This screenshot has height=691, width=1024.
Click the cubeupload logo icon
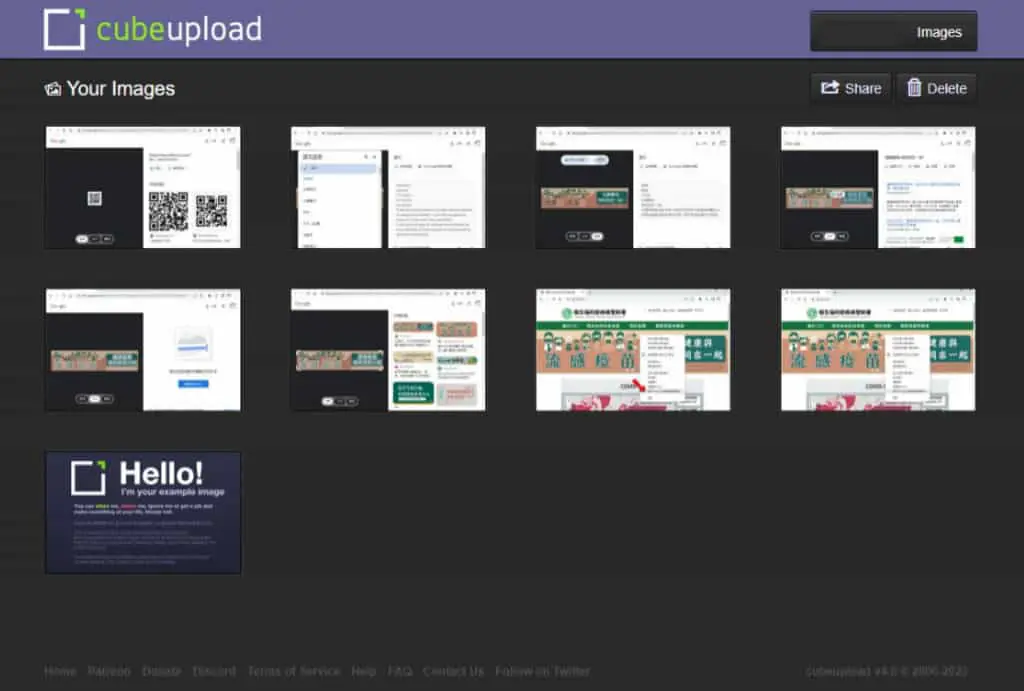(x=64, y=29)
